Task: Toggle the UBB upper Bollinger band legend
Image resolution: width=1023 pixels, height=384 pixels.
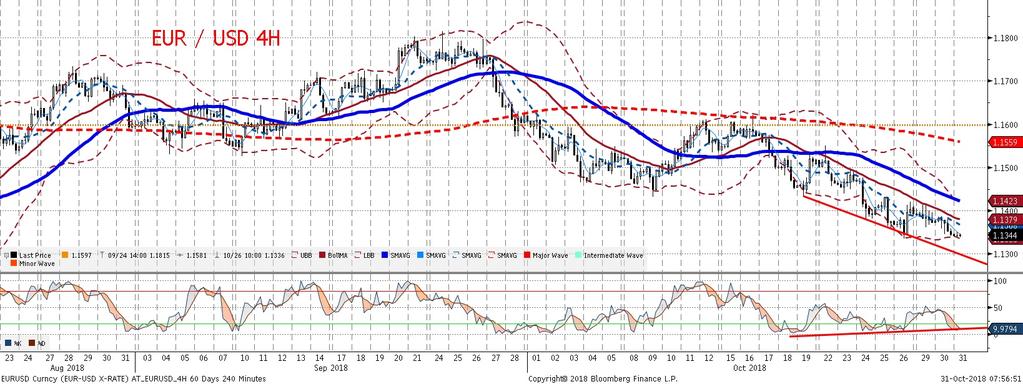Action: [x=301, y=256]
